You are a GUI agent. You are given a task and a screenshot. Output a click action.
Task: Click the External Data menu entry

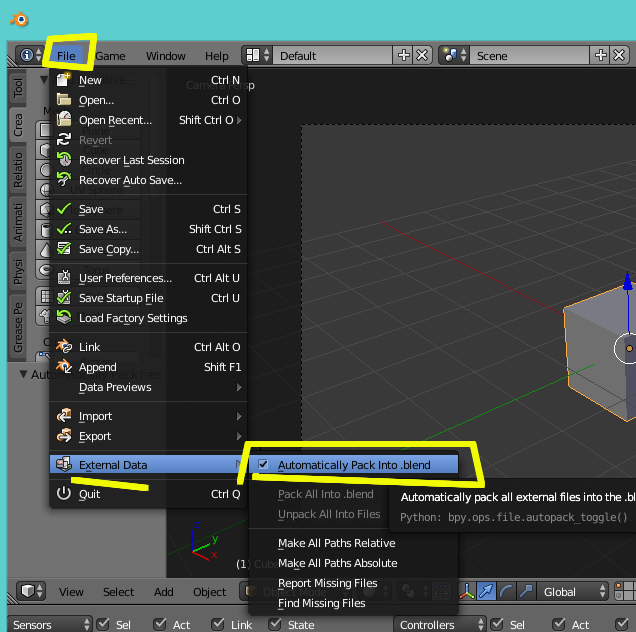click(148, 465)
